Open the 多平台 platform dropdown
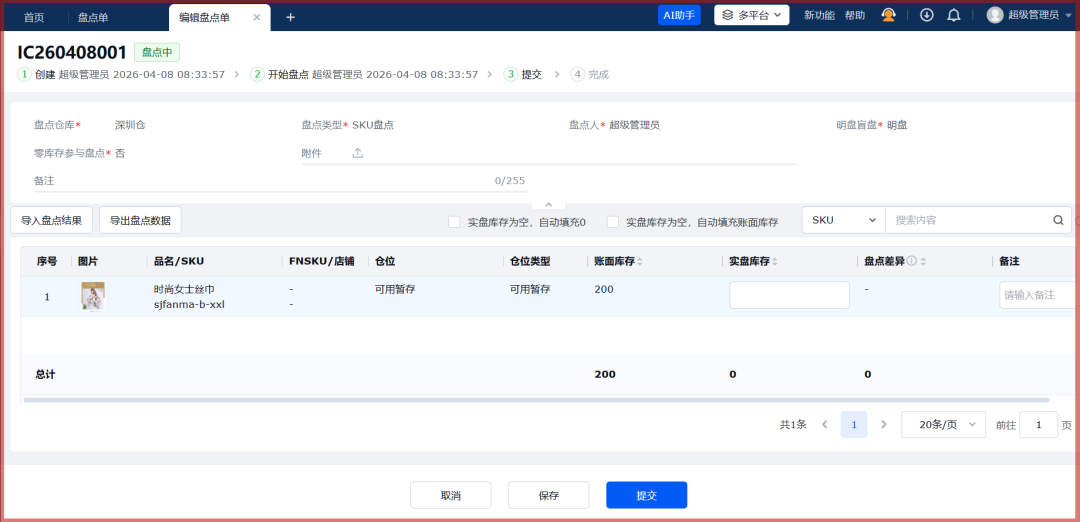 (x=751, y=15)
